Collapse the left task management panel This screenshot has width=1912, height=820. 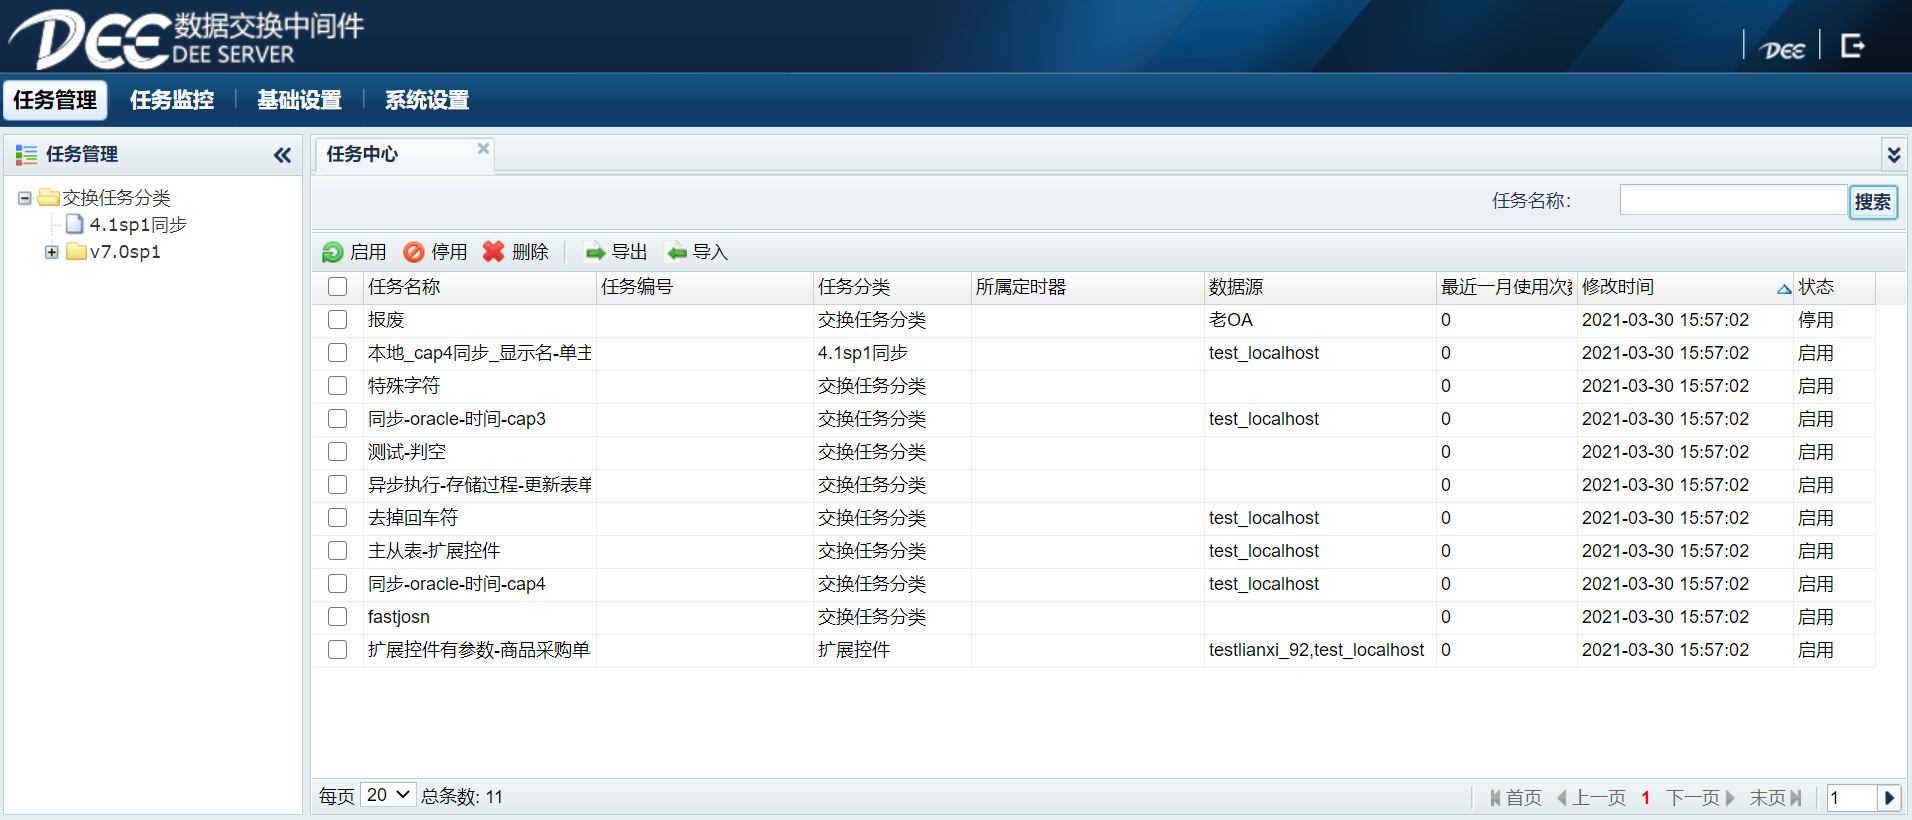282,155
